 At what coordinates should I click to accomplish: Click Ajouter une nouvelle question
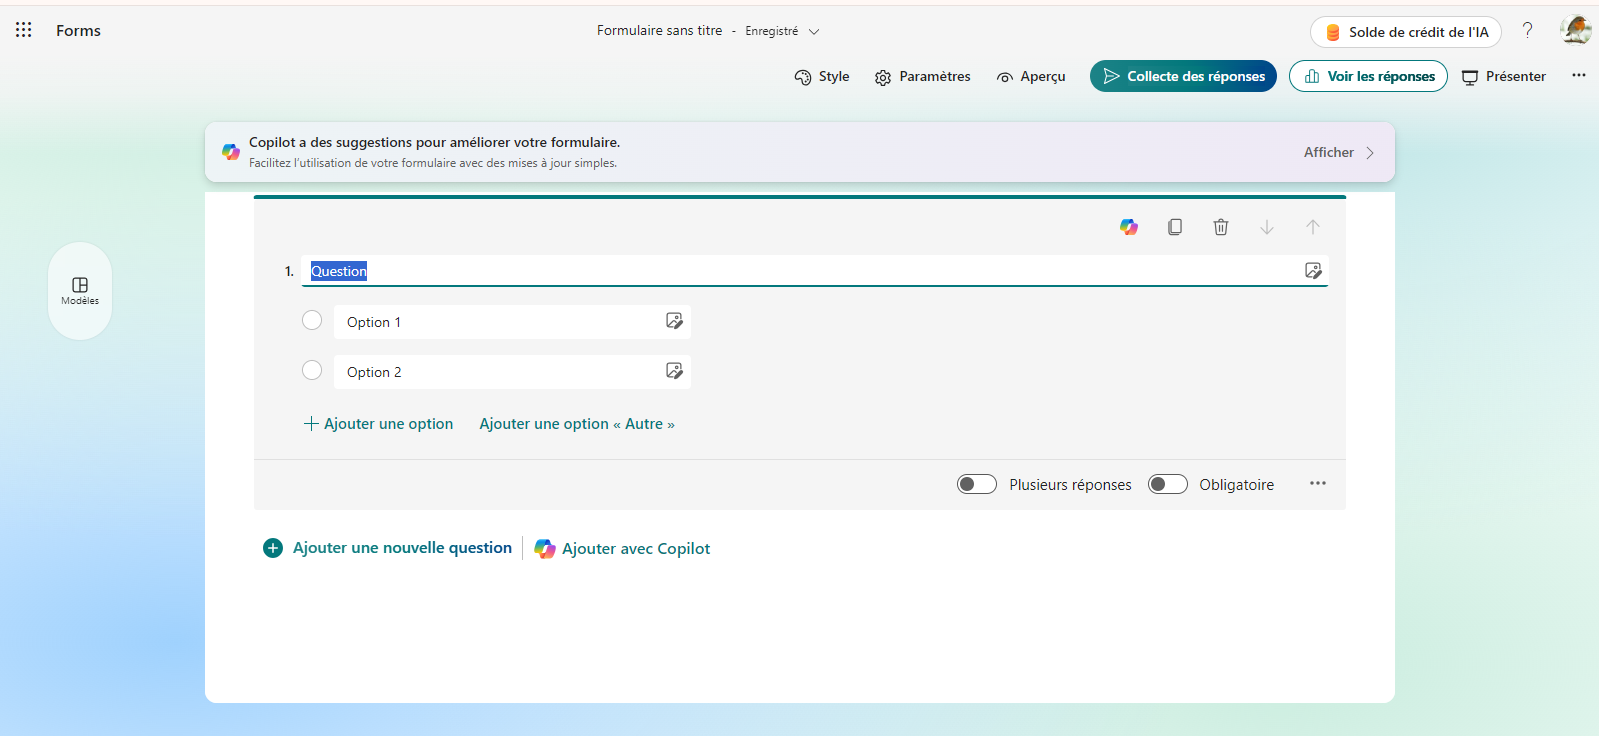[x=388, y=548]
